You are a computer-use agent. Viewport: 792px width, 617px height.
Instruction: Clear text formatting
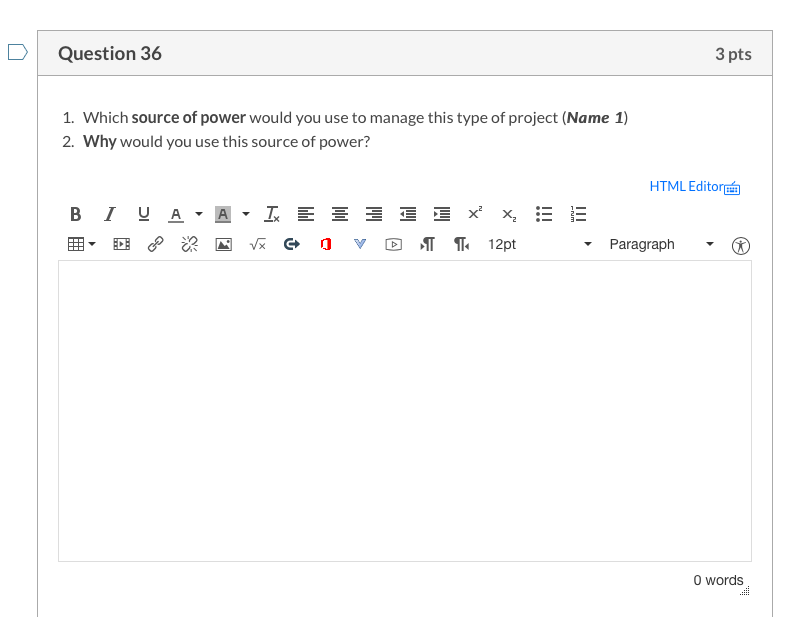272,214
